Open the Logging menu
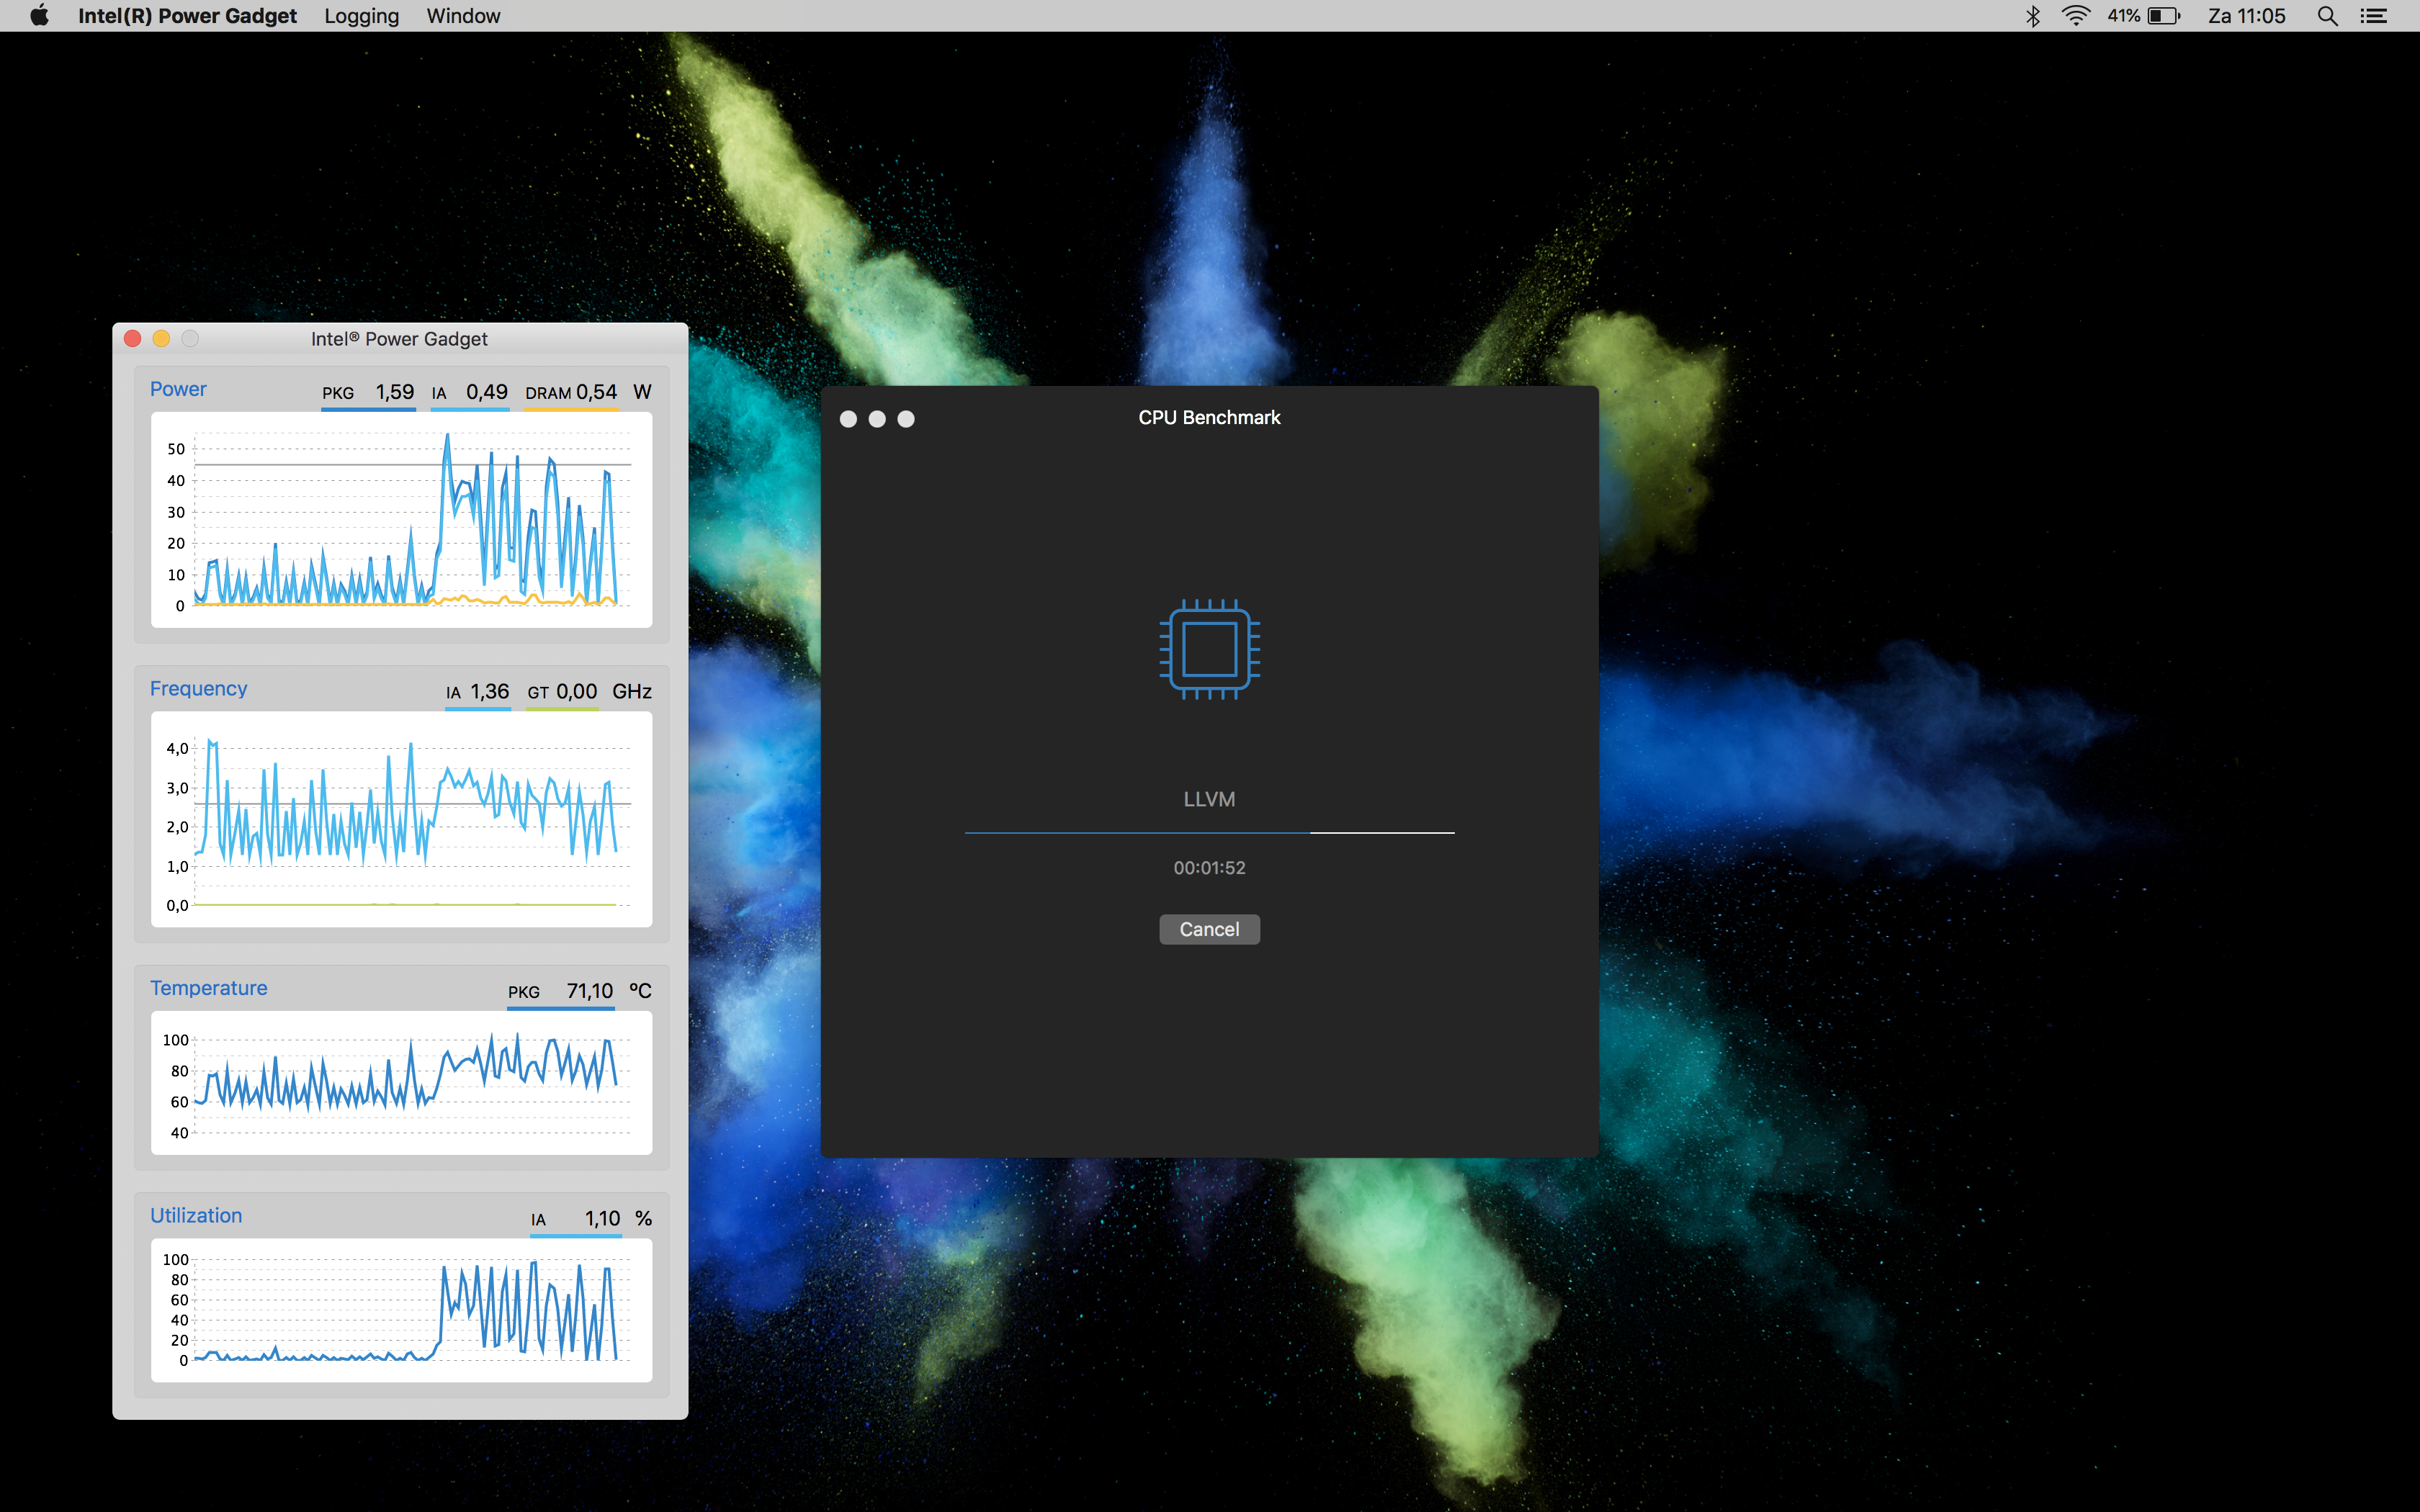Image resolution: width=2420 pixels, height=1512 pixels. pyautogui.click(x=361, y=16)
